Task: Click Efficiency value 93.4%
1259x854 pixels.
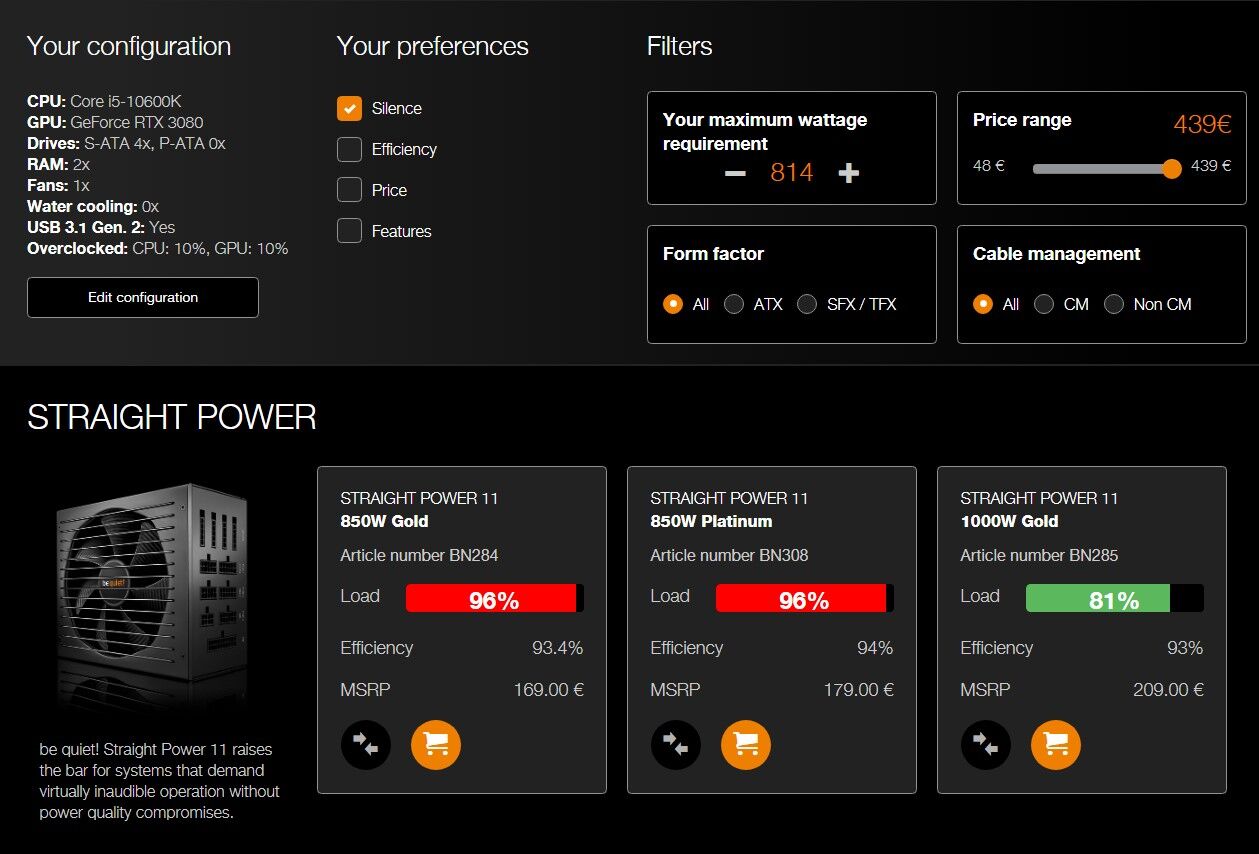Action: [x=557, y=648]
